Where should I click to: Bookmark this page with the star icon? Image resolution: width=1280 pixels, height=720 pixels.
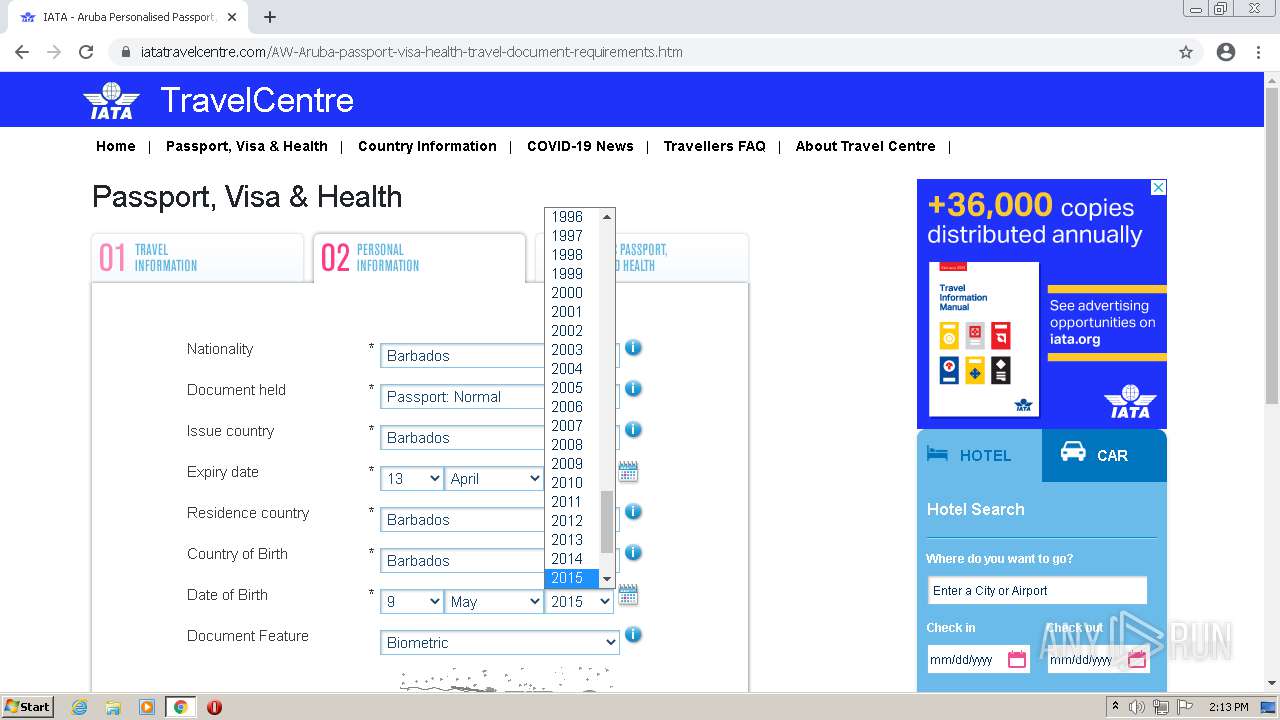(x=1186, y=52)
